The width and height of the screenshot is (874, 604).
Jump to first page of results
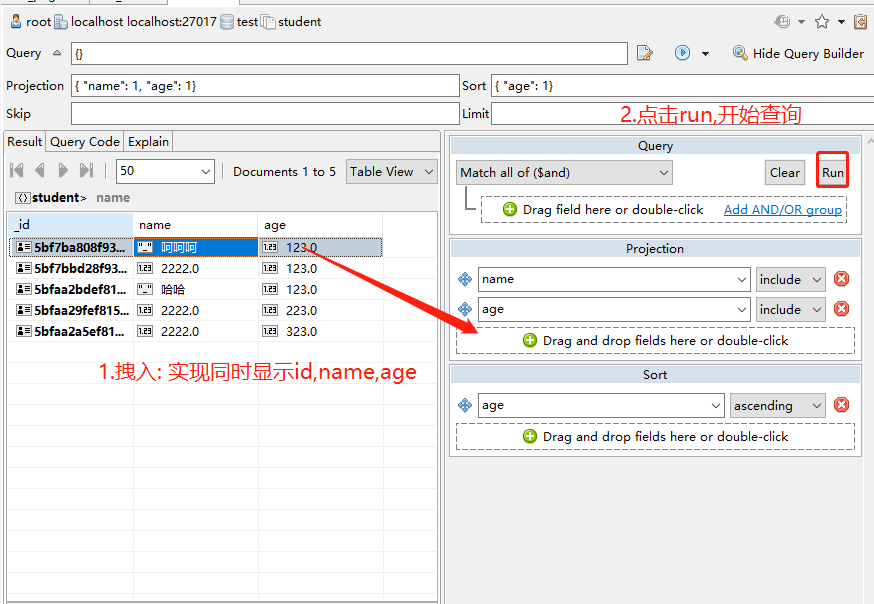tap(14, 171)
